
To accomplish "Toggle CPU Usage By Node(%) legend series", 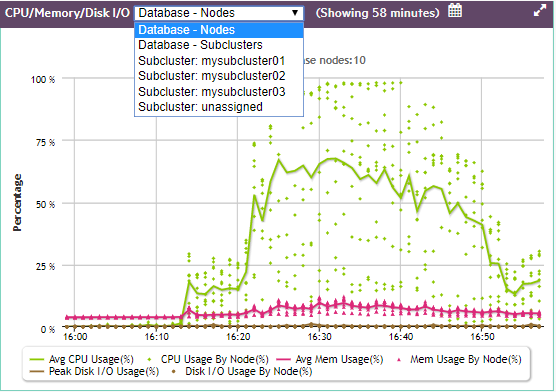I will coord(215,359).
